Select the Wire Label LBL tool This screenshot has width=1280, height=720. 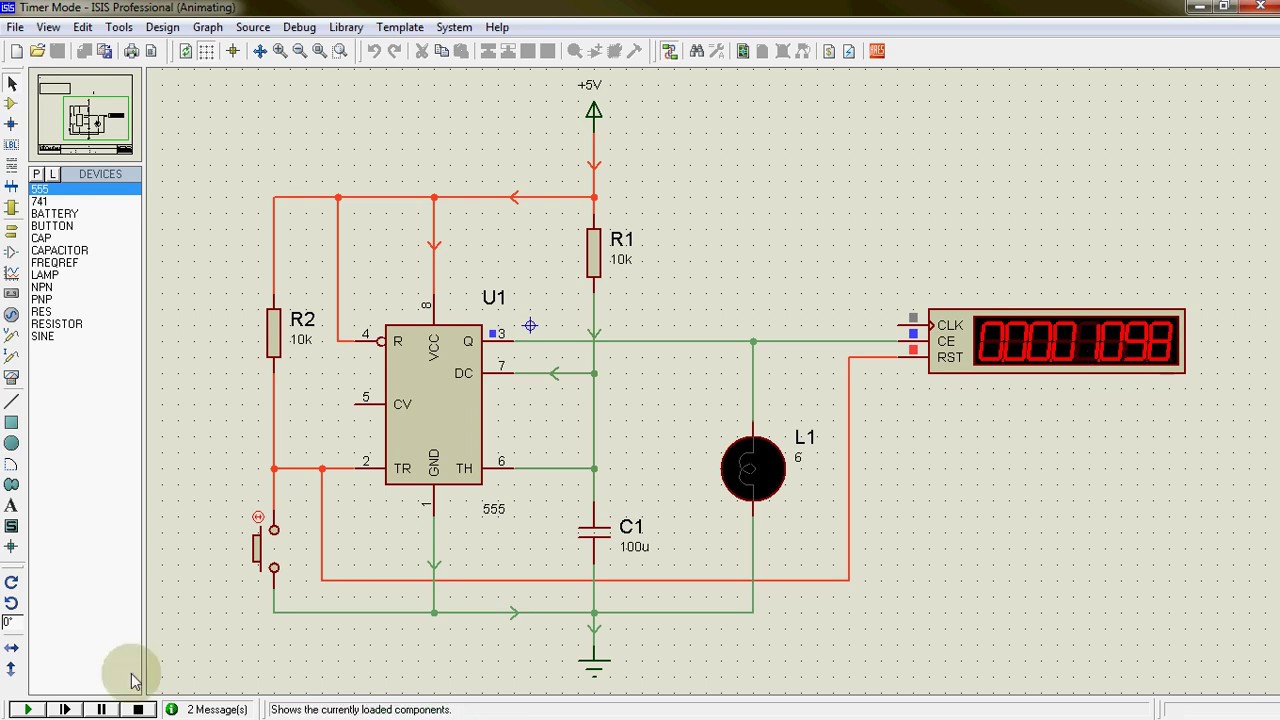pos(12,145)
